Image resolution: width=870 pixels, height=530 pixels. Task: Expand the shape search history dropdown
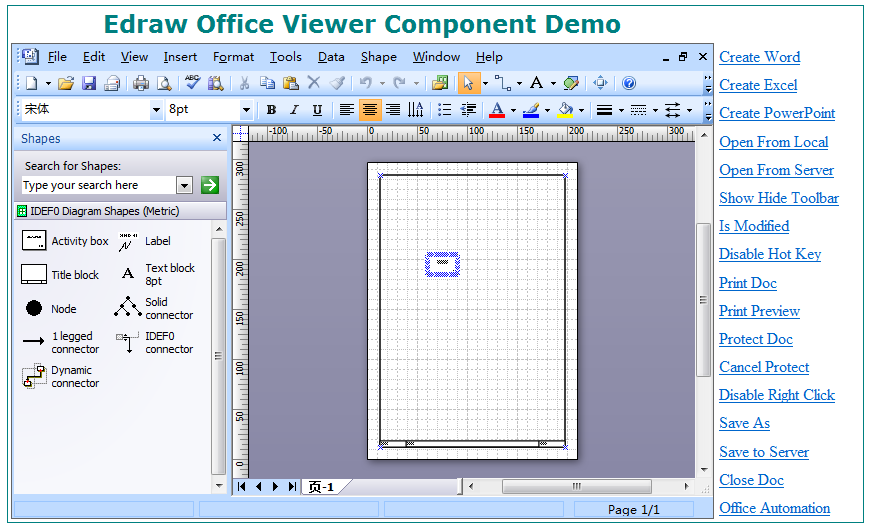click(184, 185)
